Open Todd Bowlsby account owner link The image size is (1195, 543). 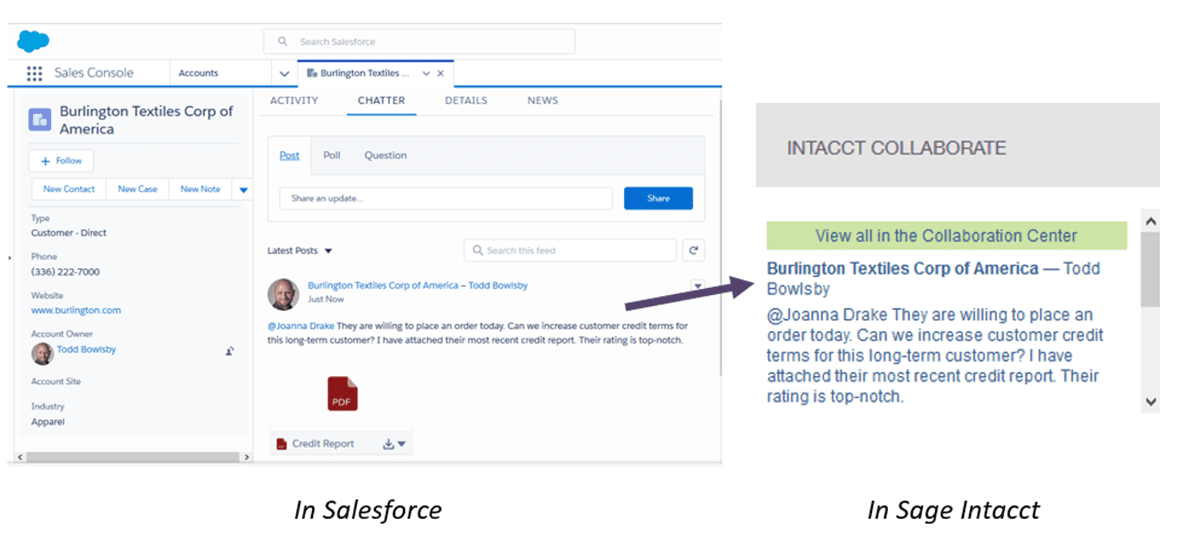click(x=86, y=350)
